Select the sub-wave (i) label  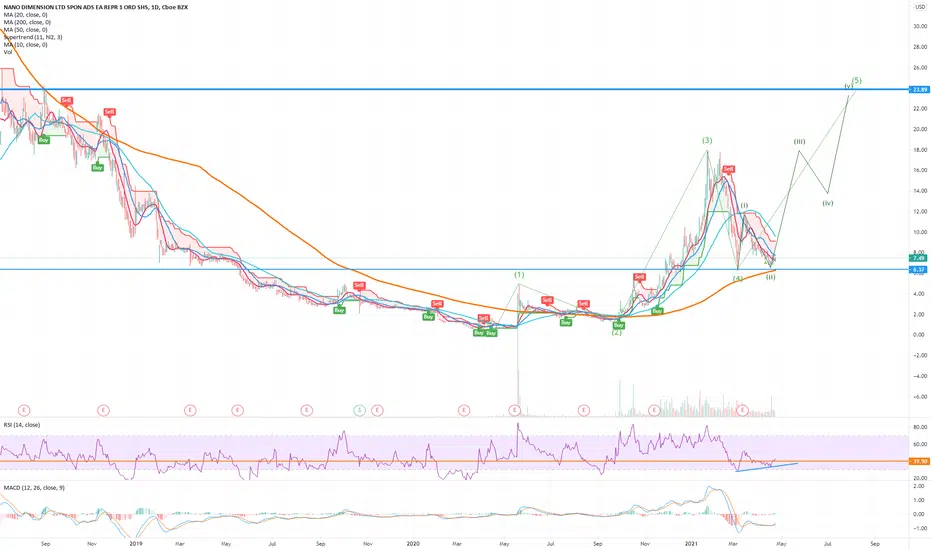click(x=744, y=205)
